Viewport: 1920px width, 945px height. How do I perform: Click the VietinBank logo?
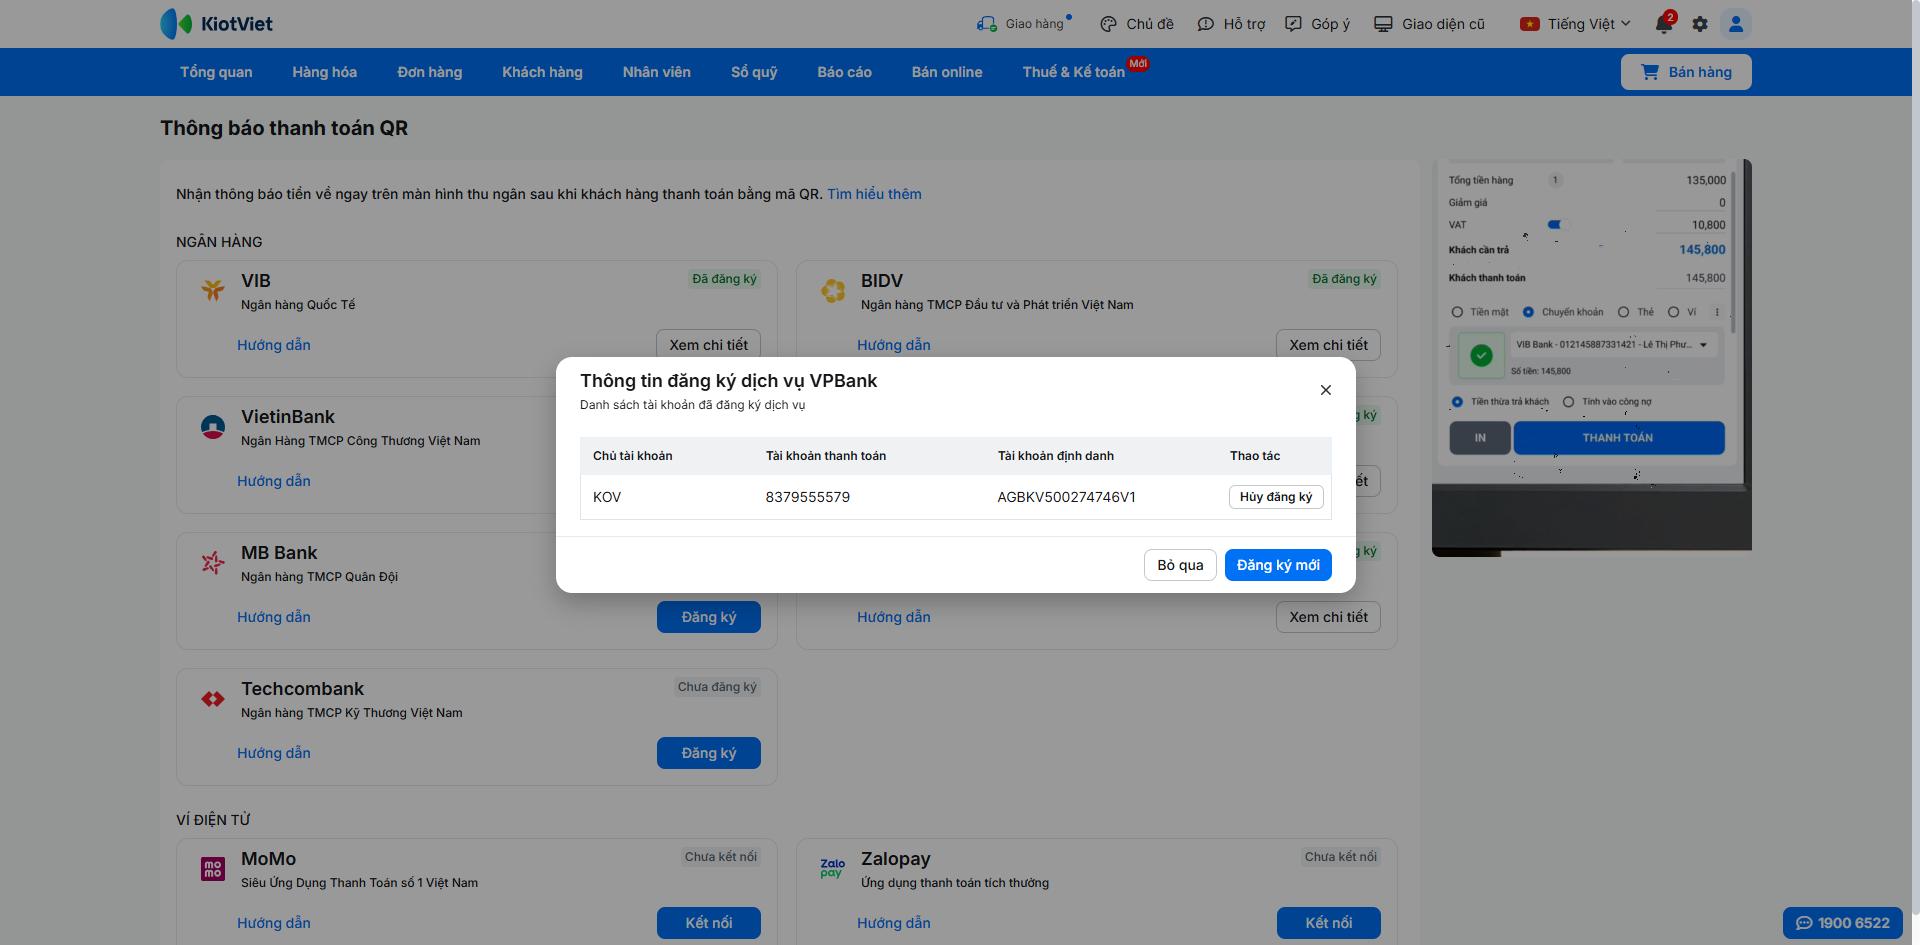pyautogui.click(x=213, y=427)
